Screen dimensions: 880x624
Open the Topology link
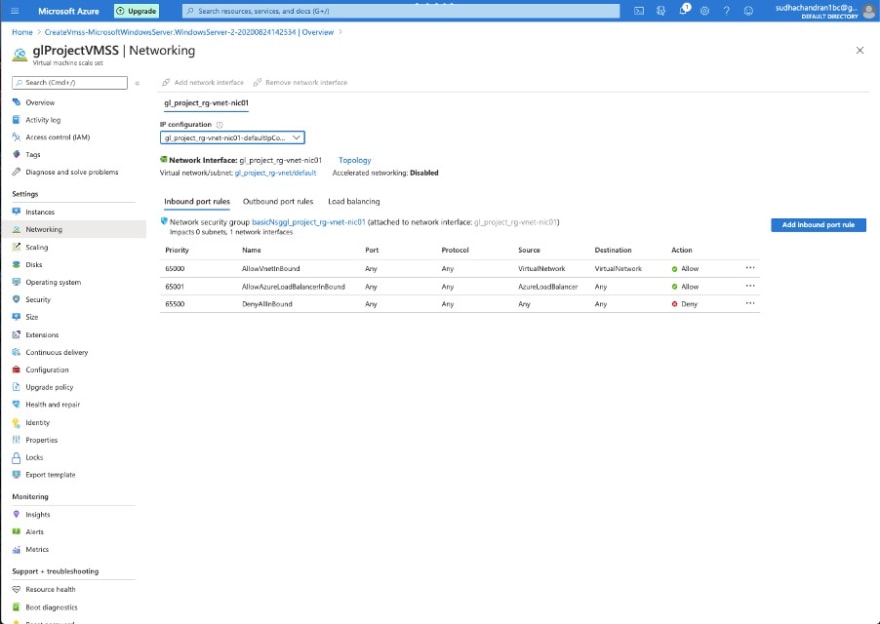(x=355, y=160)
